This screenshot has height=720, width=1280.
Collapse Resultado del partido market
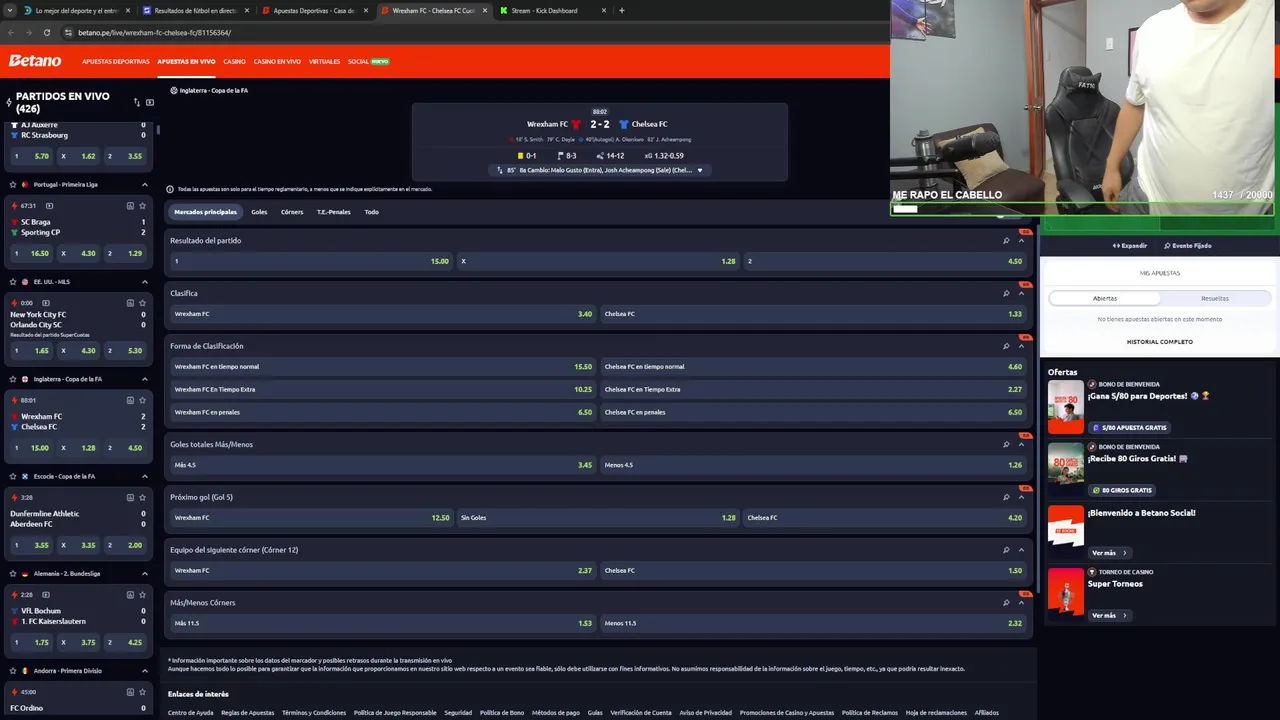[1021, 240]
